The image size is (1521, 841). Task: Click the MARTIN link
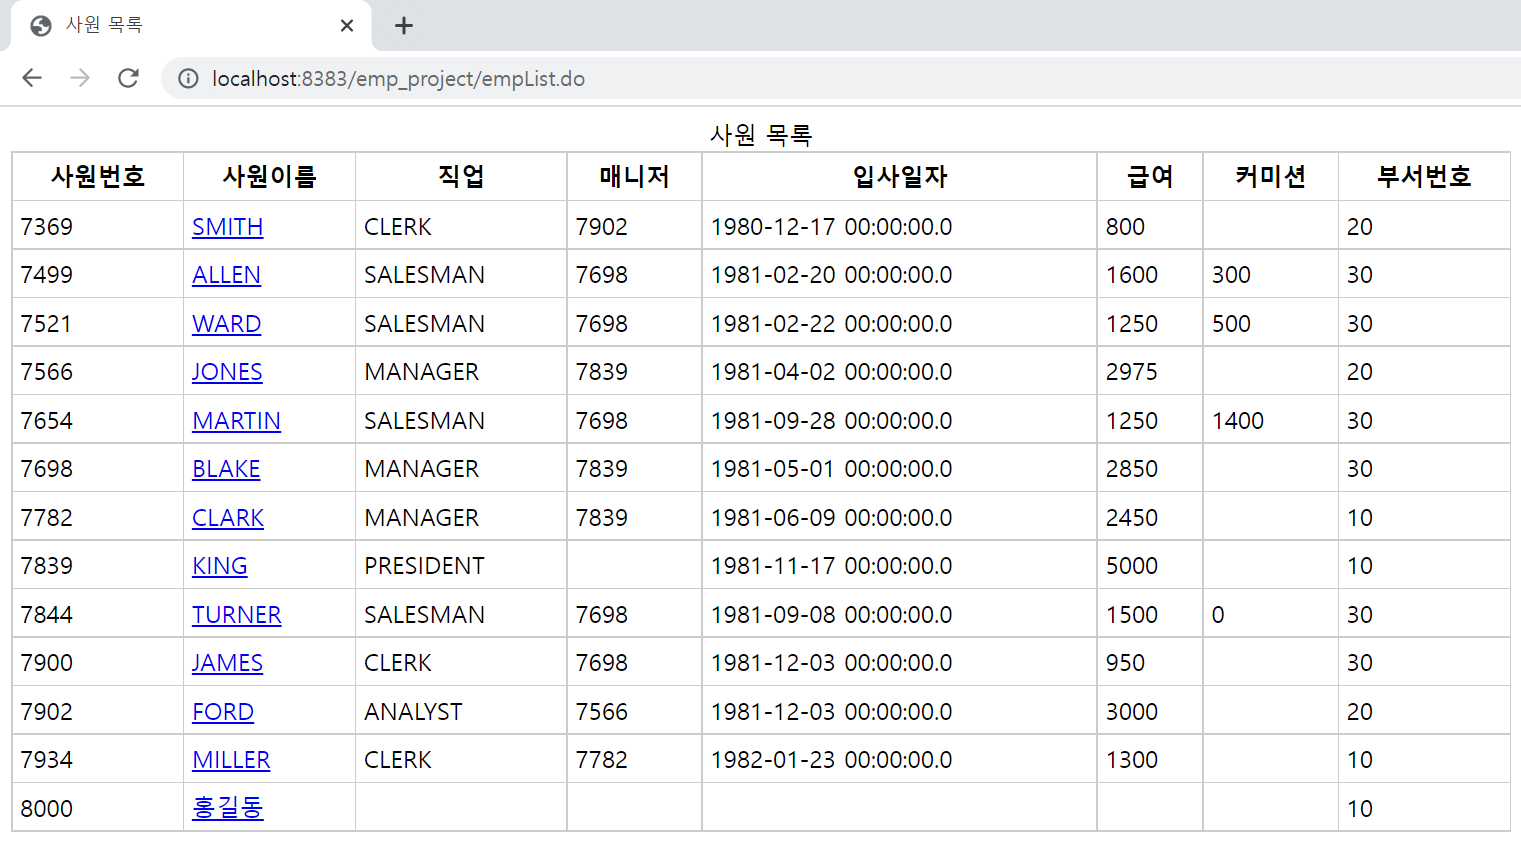(x=236, y=420)
